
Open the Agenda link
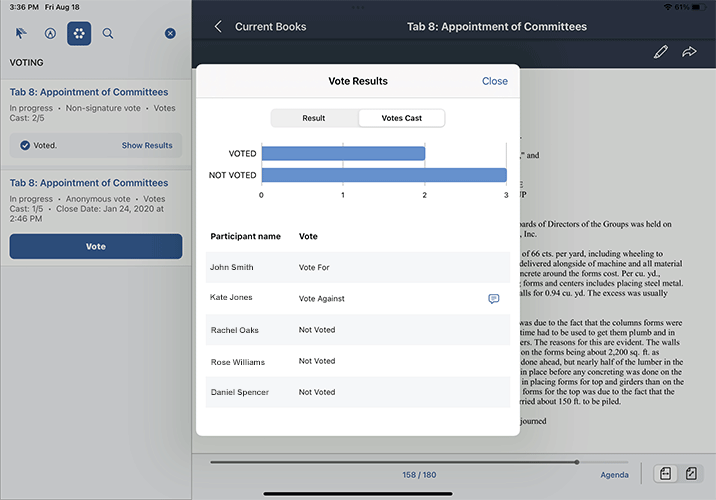(x=614, y=475)
